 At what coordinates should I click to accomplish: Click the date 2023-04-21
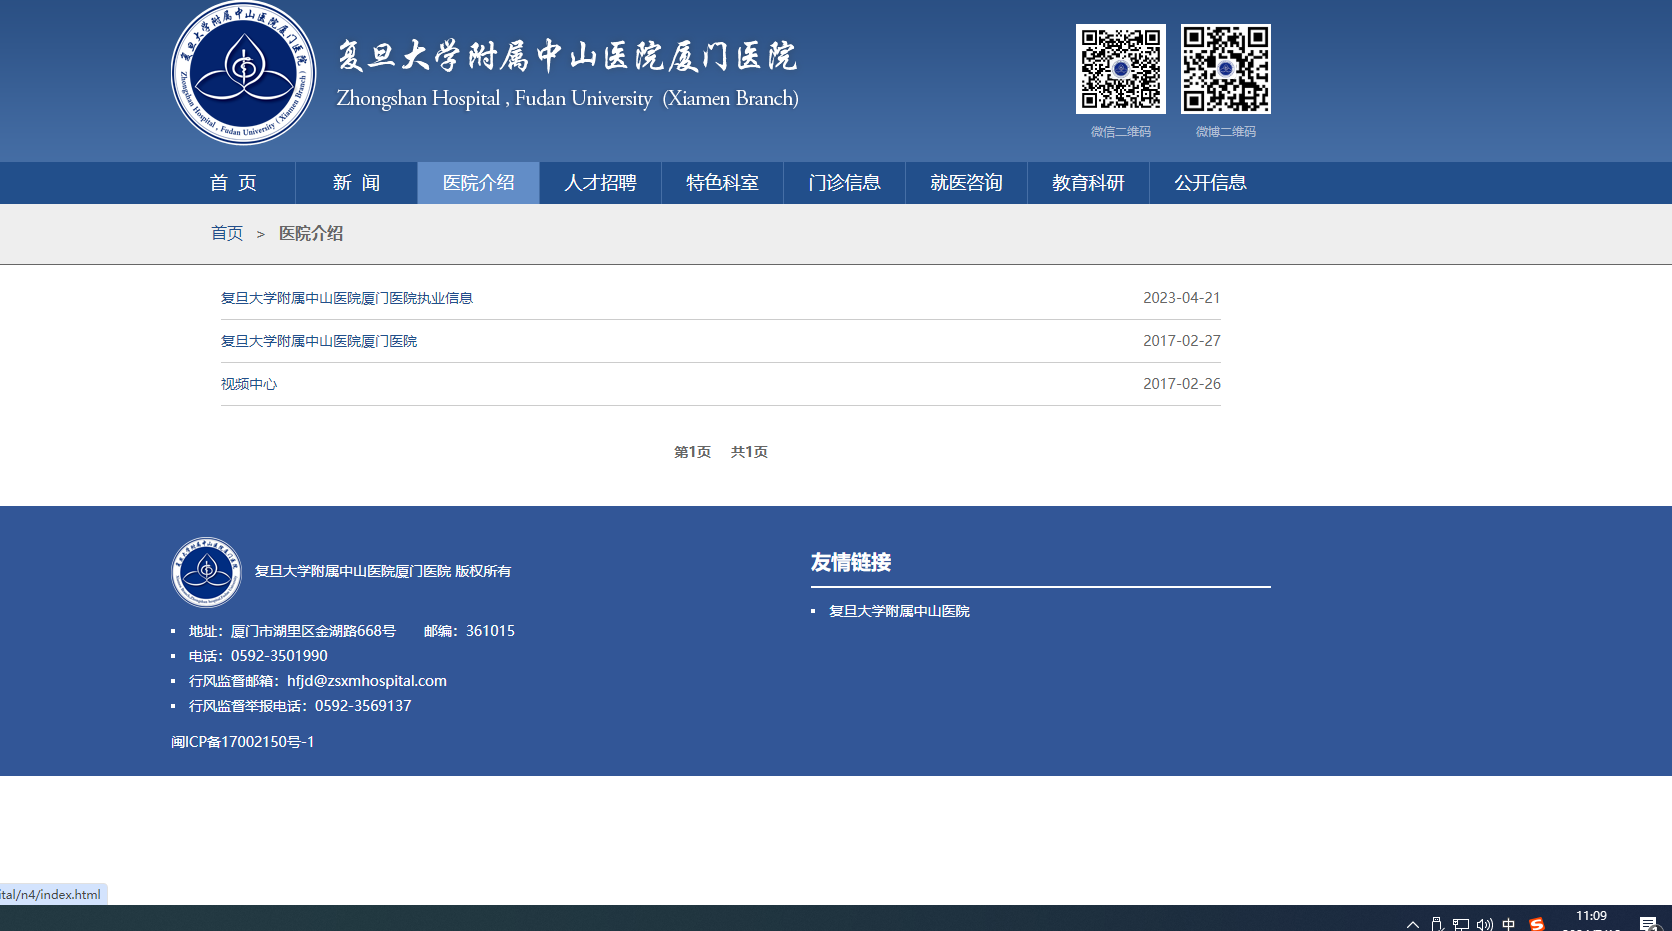coord(1182,298)
